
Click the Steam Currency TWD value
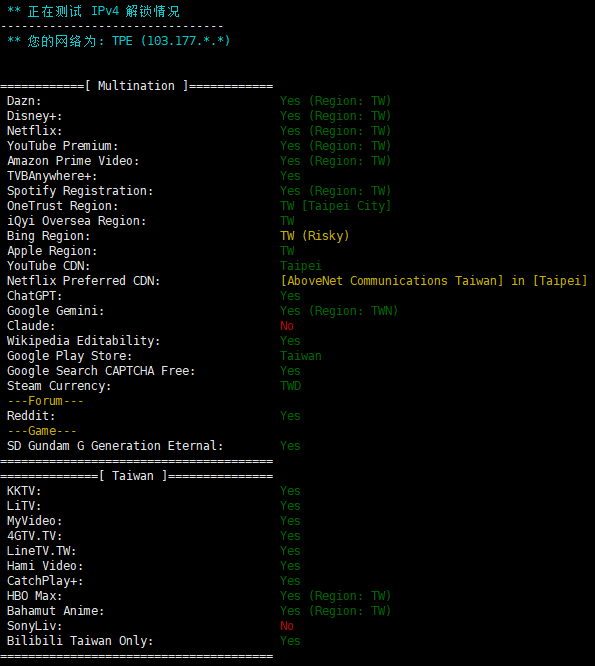pos(291,386)
